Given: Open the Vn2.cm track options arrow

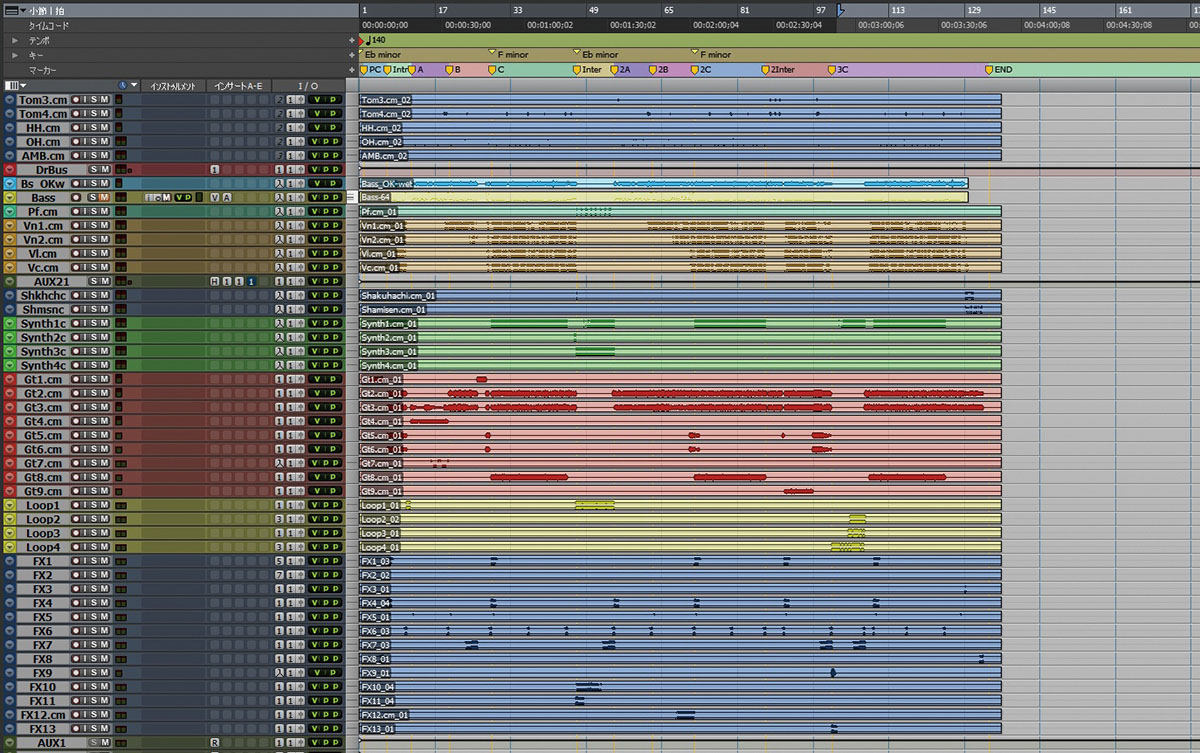Looking at the screenshot, I should (10, 240).
